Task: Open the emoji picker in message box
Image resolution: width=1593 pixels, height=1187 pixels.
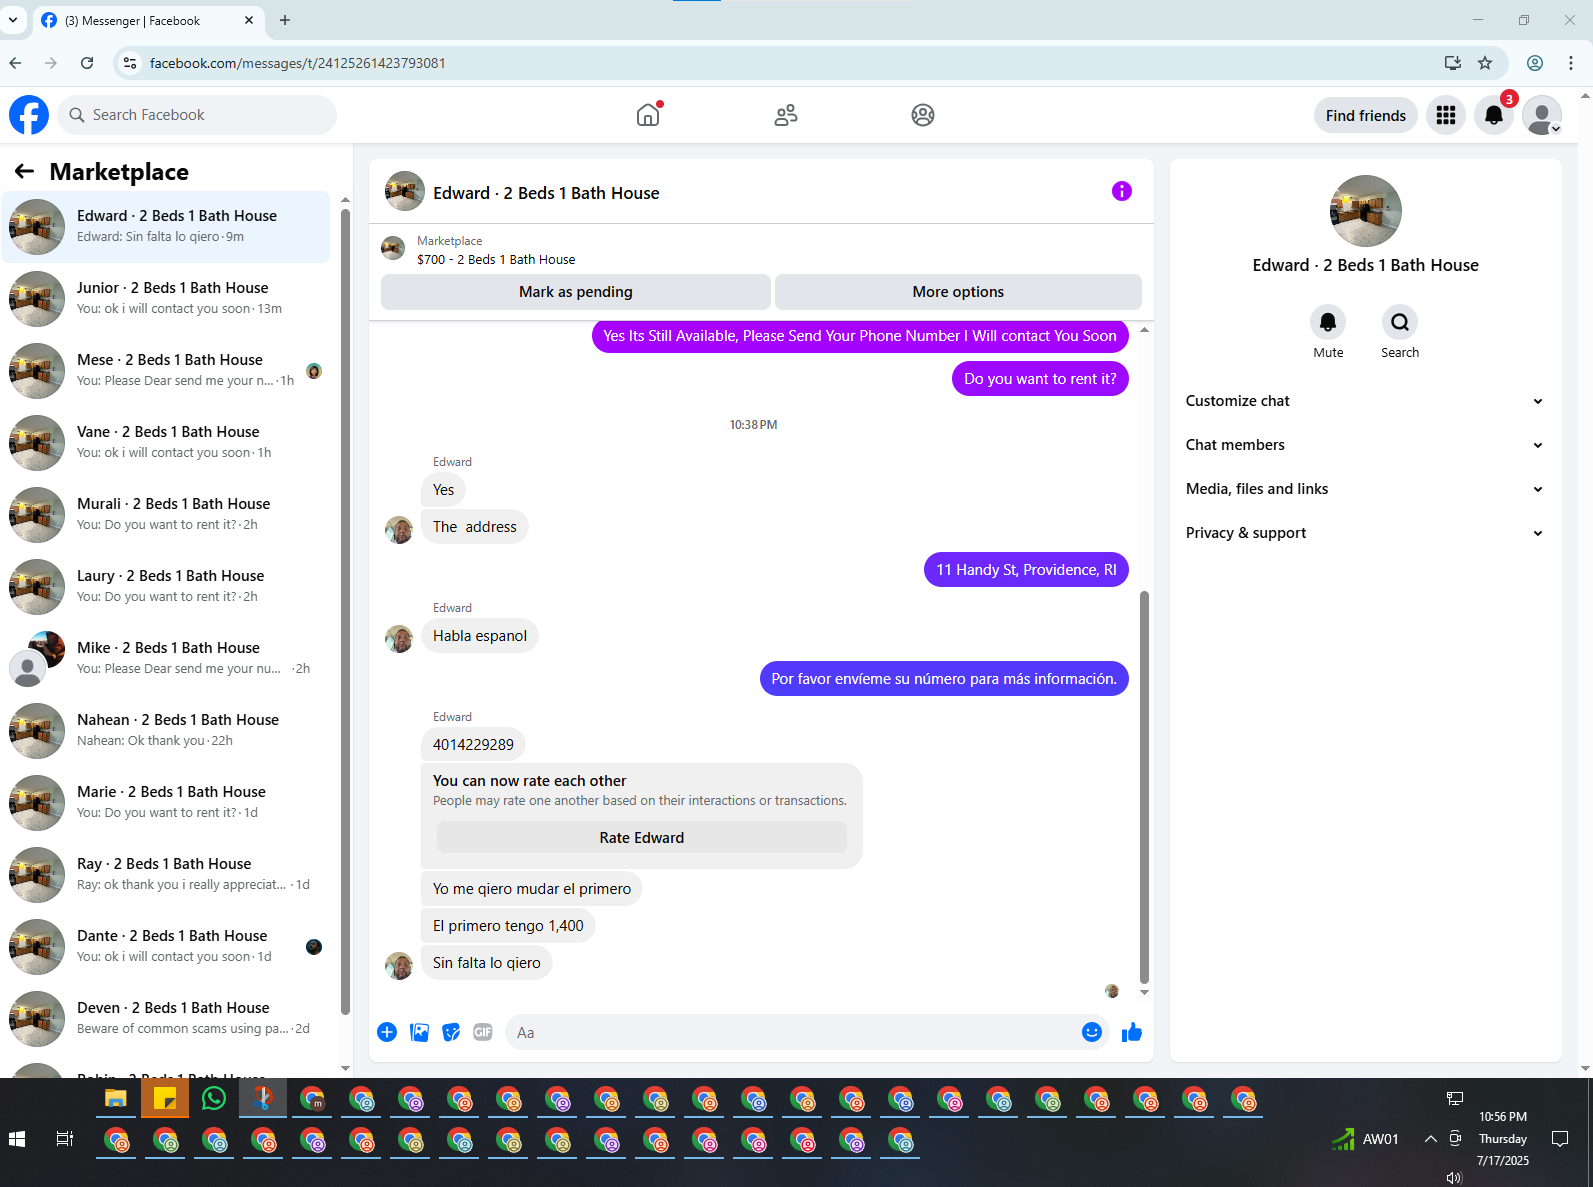Action: [x=1092, y=1032]
